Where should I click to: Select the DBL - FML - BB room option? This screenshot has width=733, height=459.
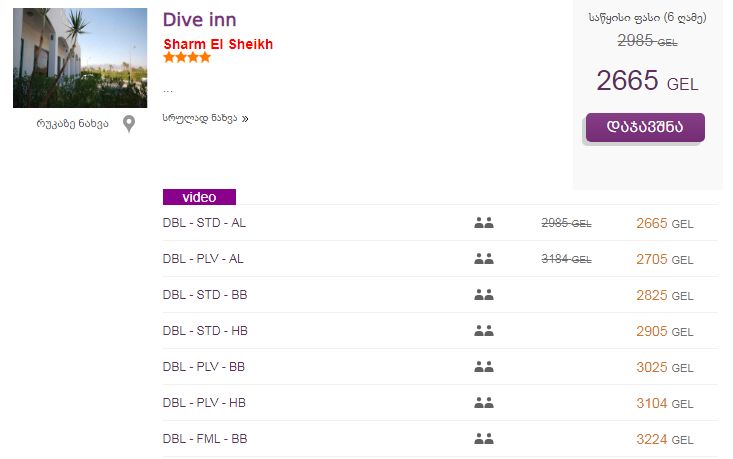pos(205,439)
